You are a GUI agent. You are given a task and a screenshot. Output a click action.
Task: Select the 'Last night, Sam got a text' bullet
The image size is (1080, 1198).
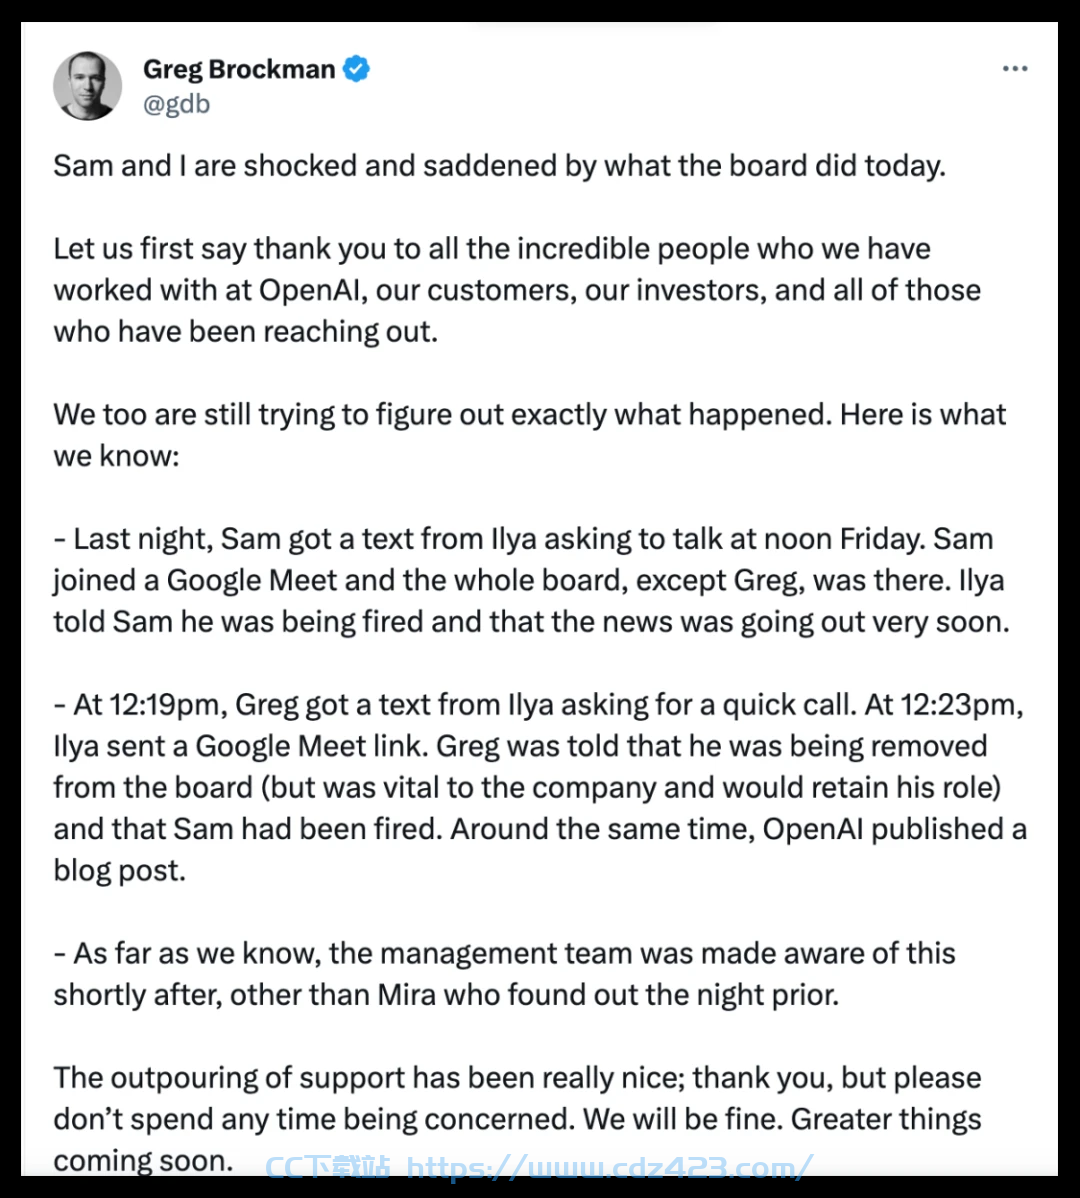532,581
